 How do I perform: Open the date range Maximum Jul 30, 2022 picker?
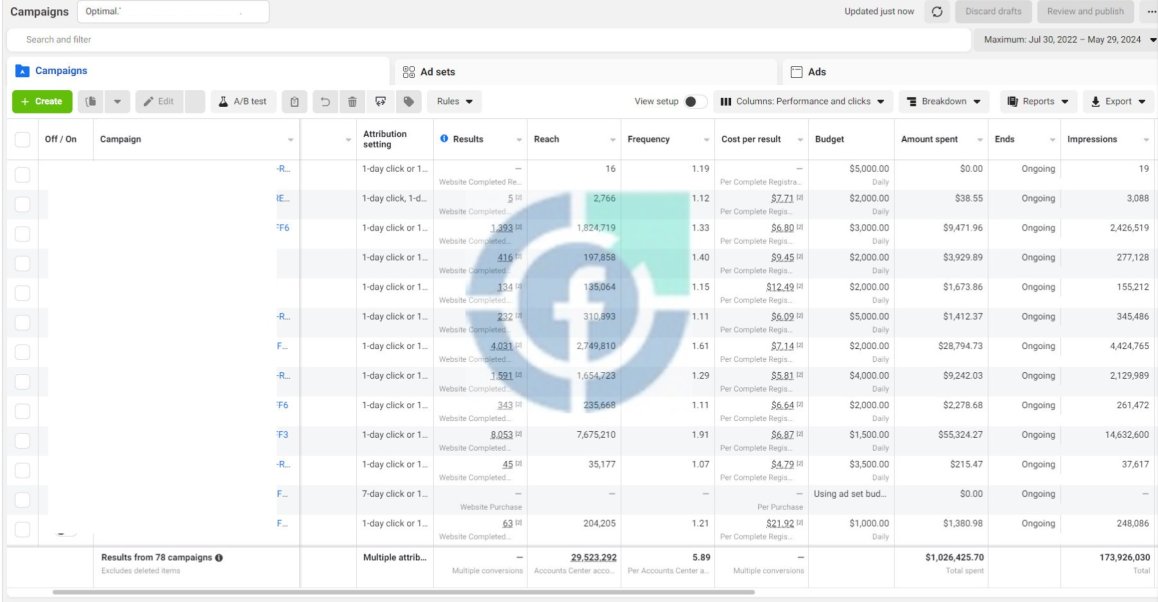(1066, 40)
